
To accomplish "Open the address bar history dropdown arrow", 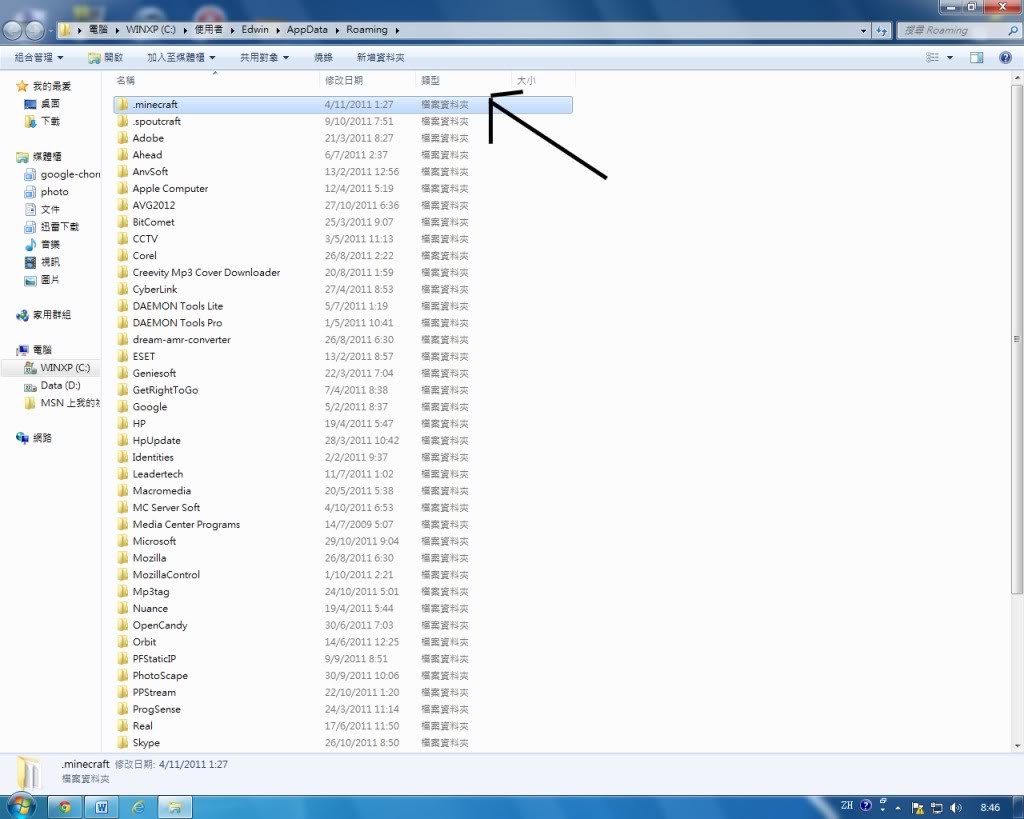I will (863, 30).
